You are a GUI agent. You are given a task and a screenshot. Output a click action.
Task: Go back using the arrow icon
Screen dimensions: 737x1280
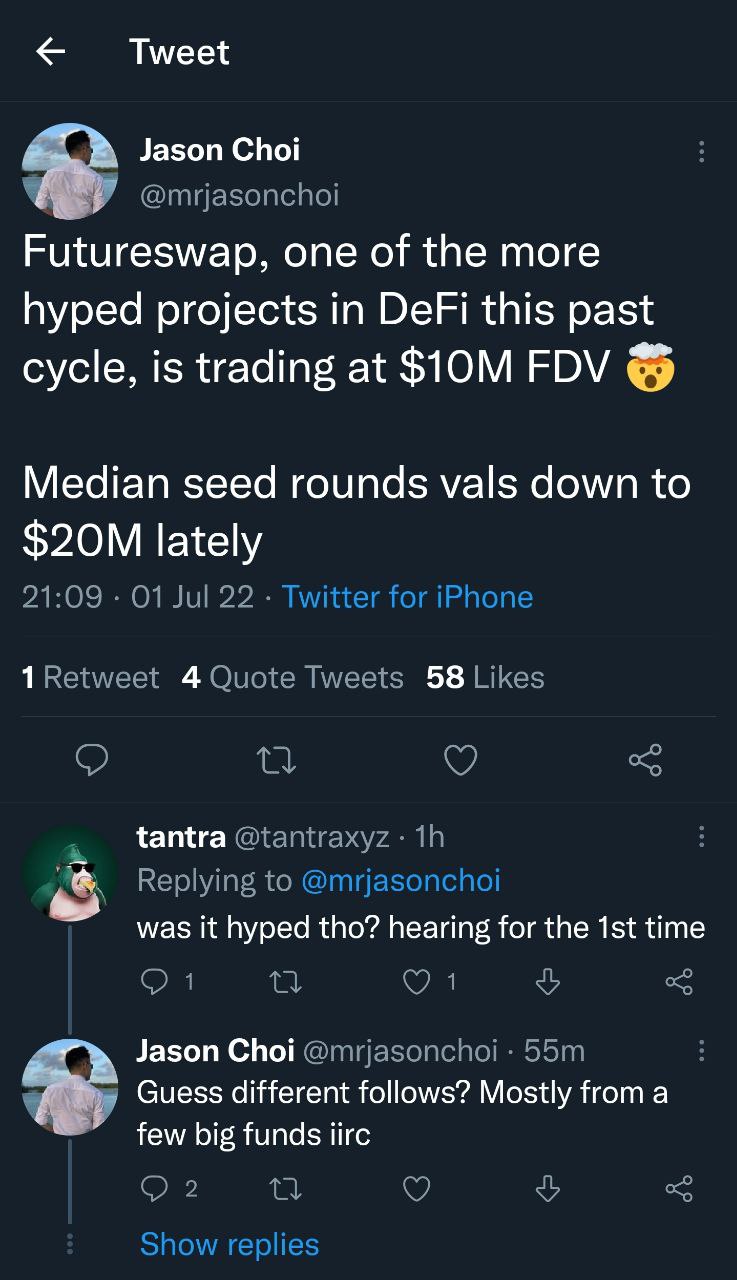coord(51,52)
